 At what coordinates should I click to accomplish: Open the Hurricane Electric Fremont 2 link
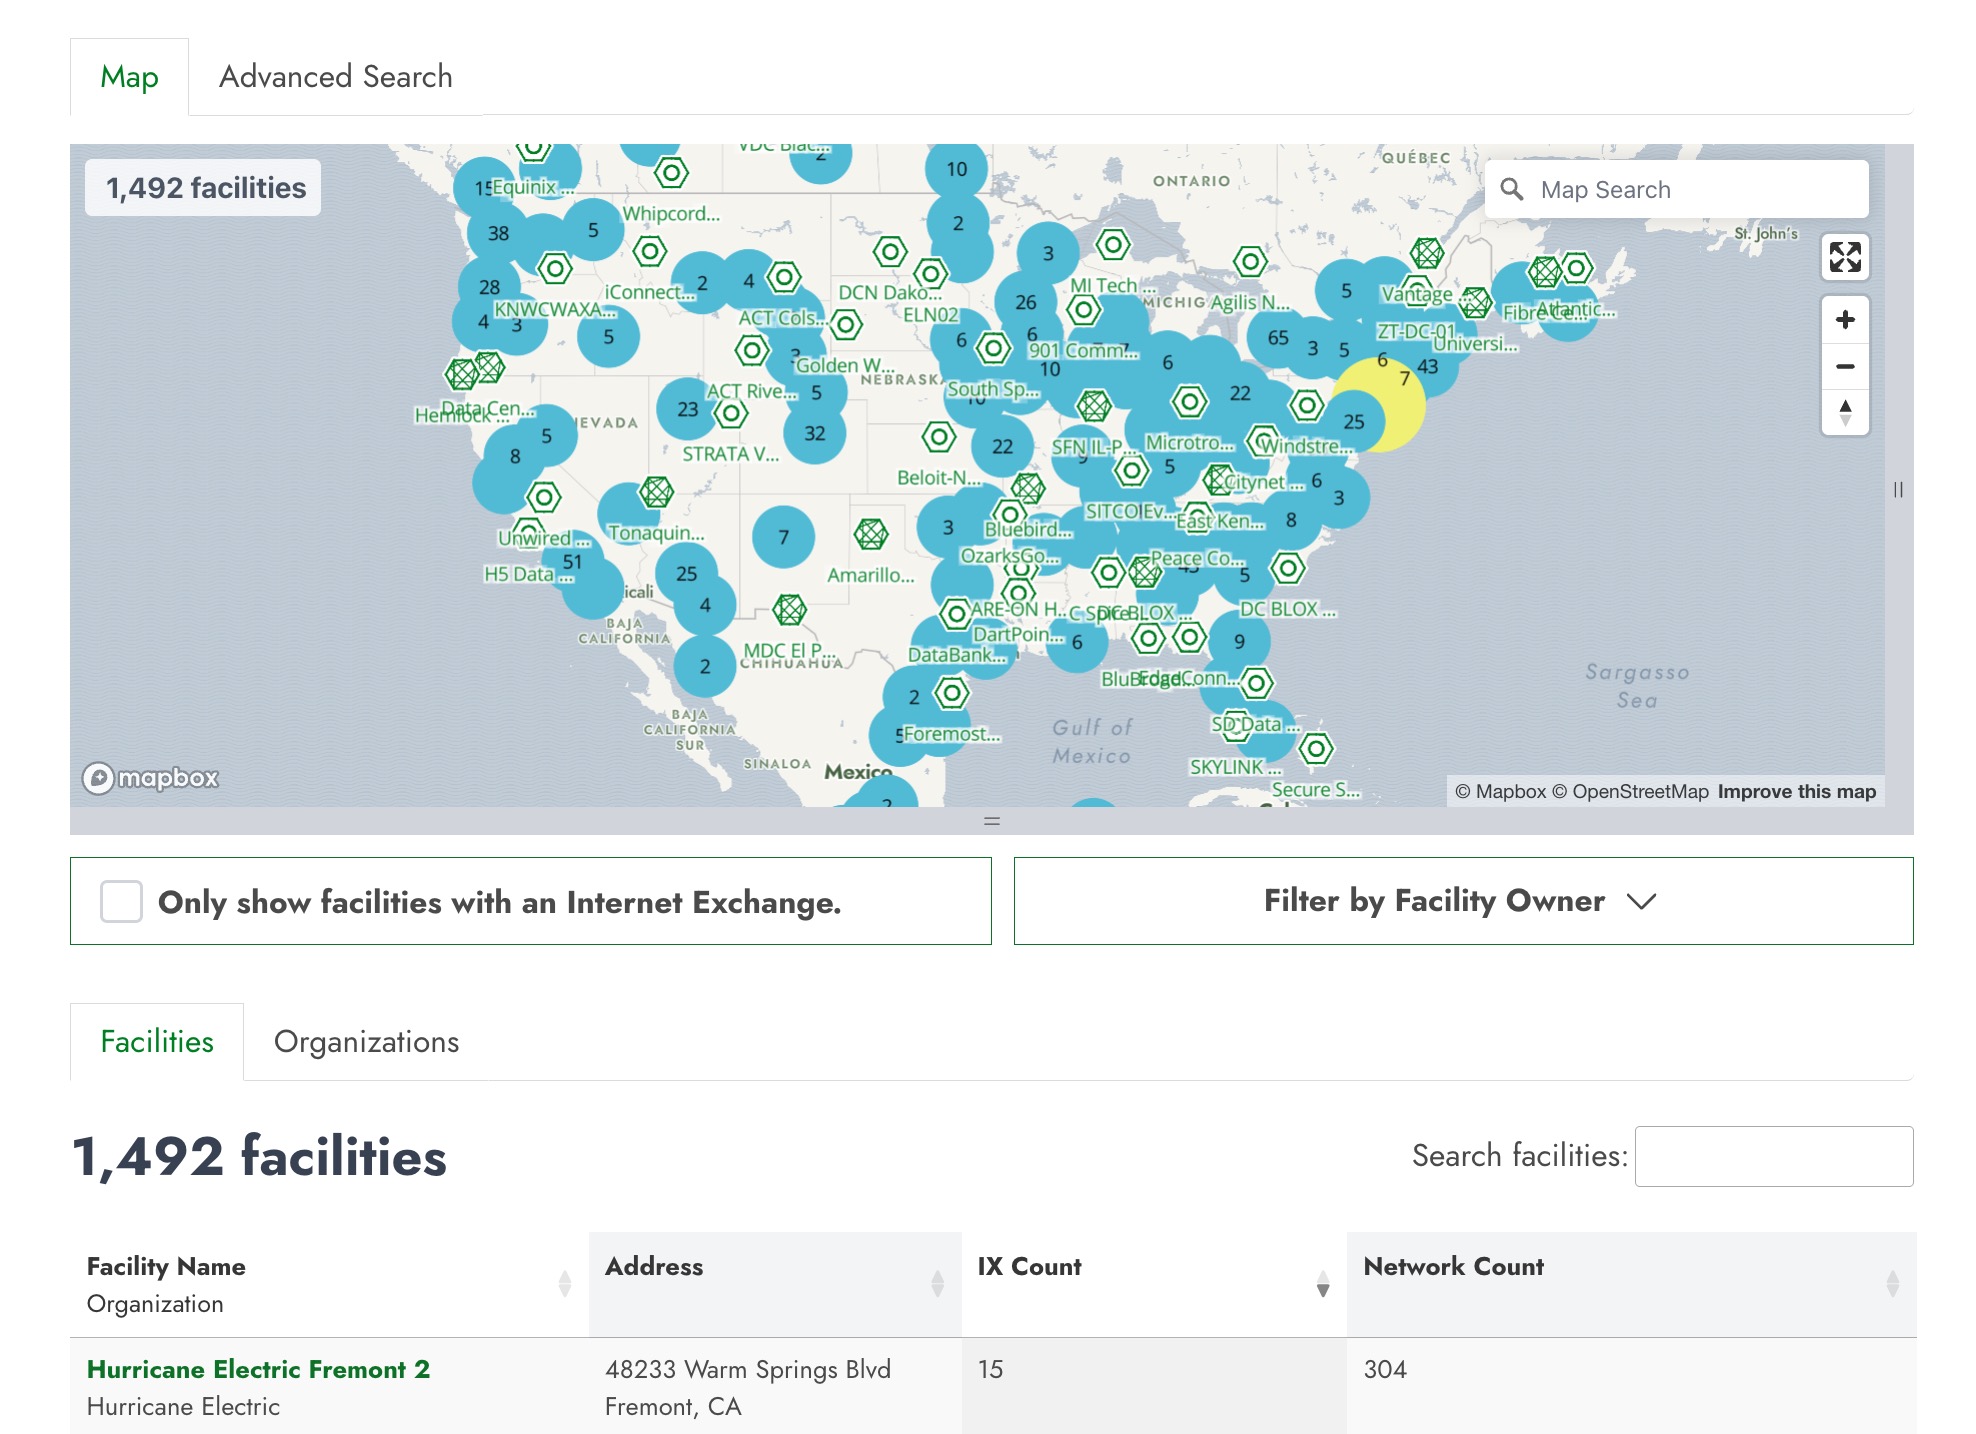(258, 1369)
